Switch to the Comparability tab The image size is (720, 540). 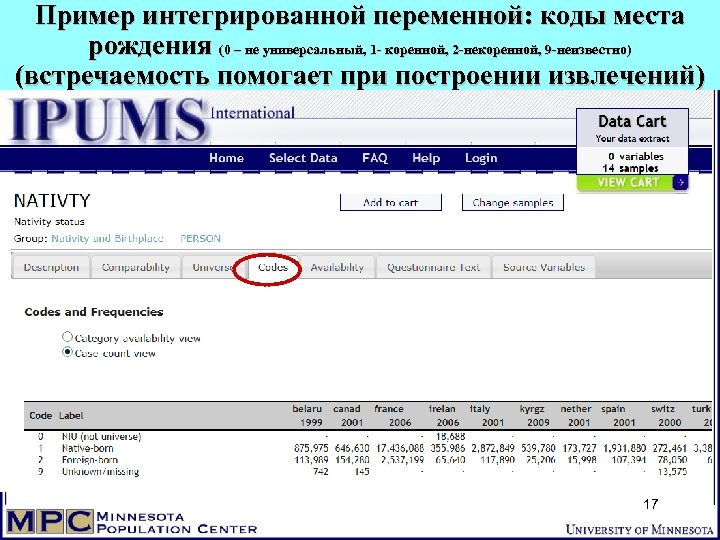point(135,267)
